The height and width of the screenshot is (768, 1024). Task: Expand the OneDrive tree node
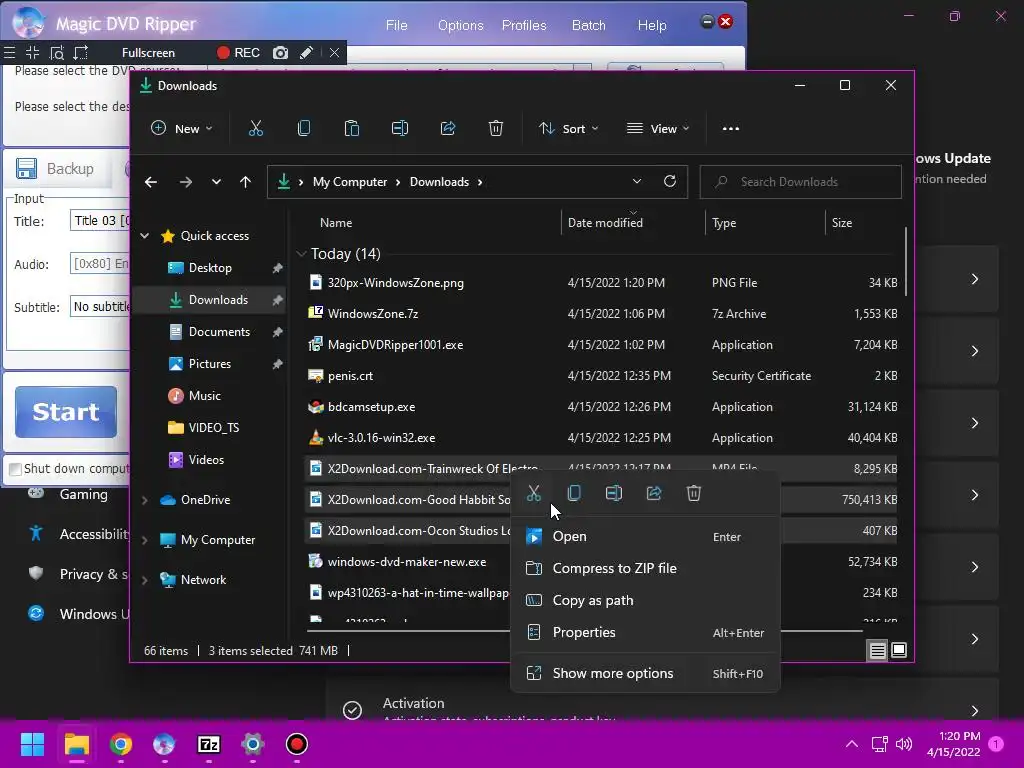[x=145, y=500]
